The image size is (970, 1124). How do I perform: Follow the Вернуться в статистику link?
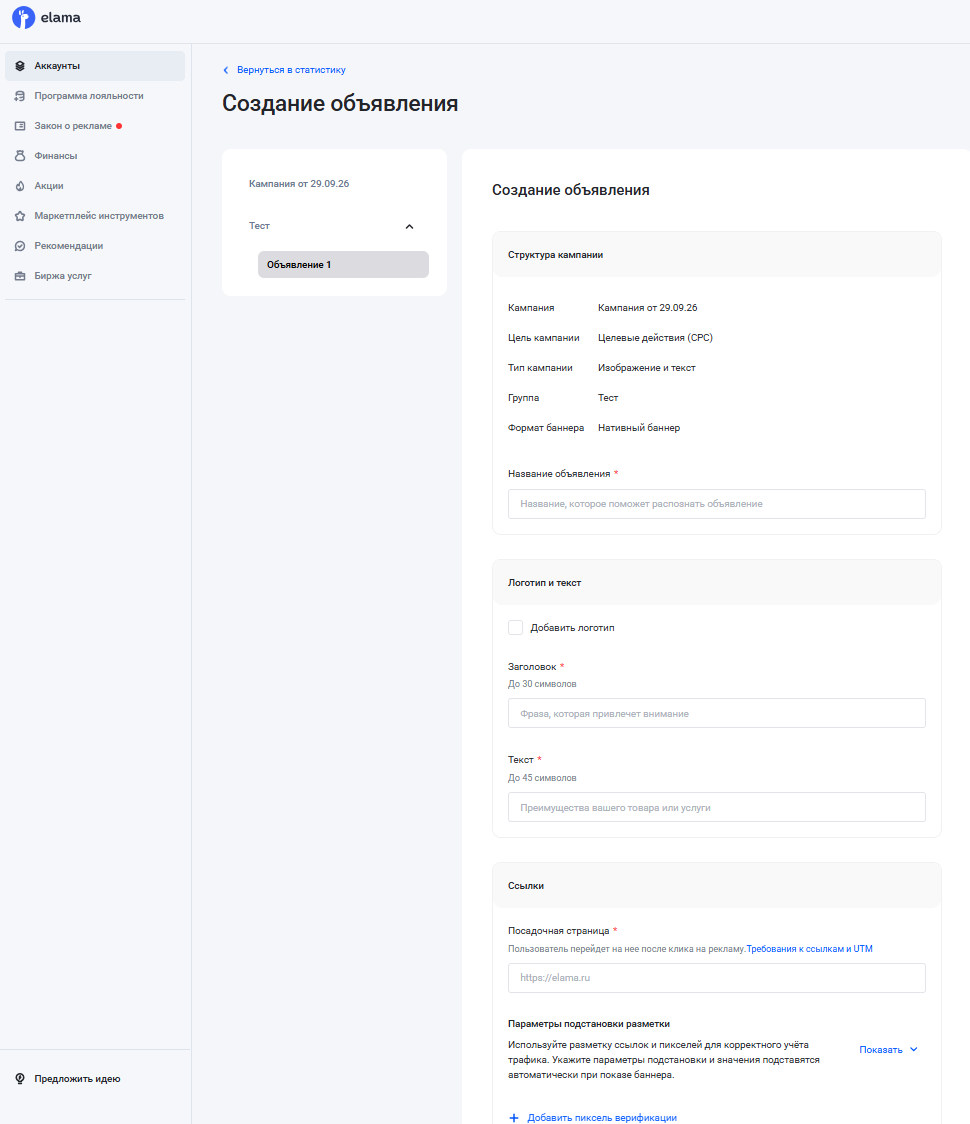tap(291, 70)
